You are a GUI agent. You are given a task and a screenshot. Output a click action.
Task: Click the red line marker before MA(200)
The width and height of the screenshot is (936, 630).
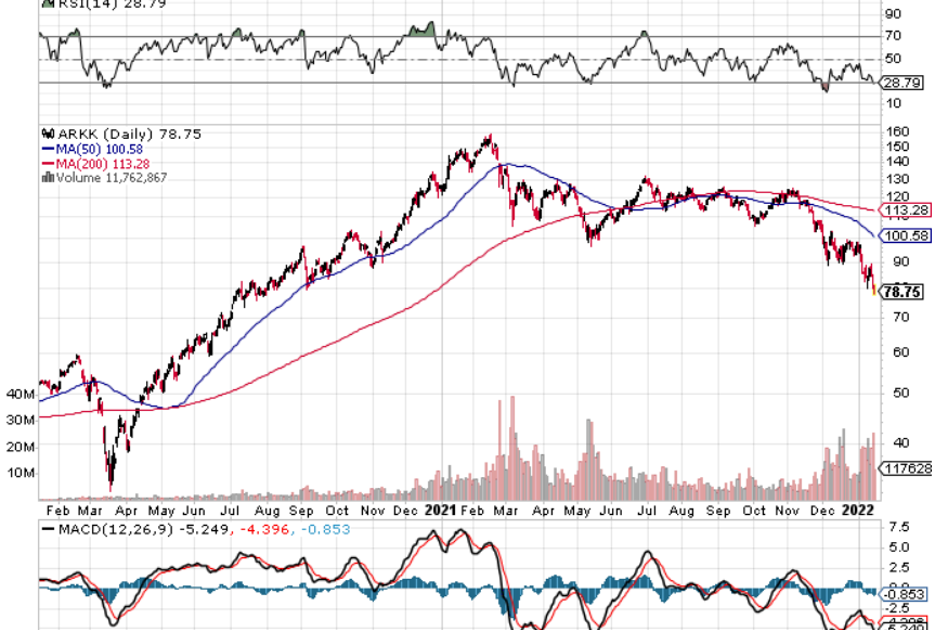coord(45,163)
